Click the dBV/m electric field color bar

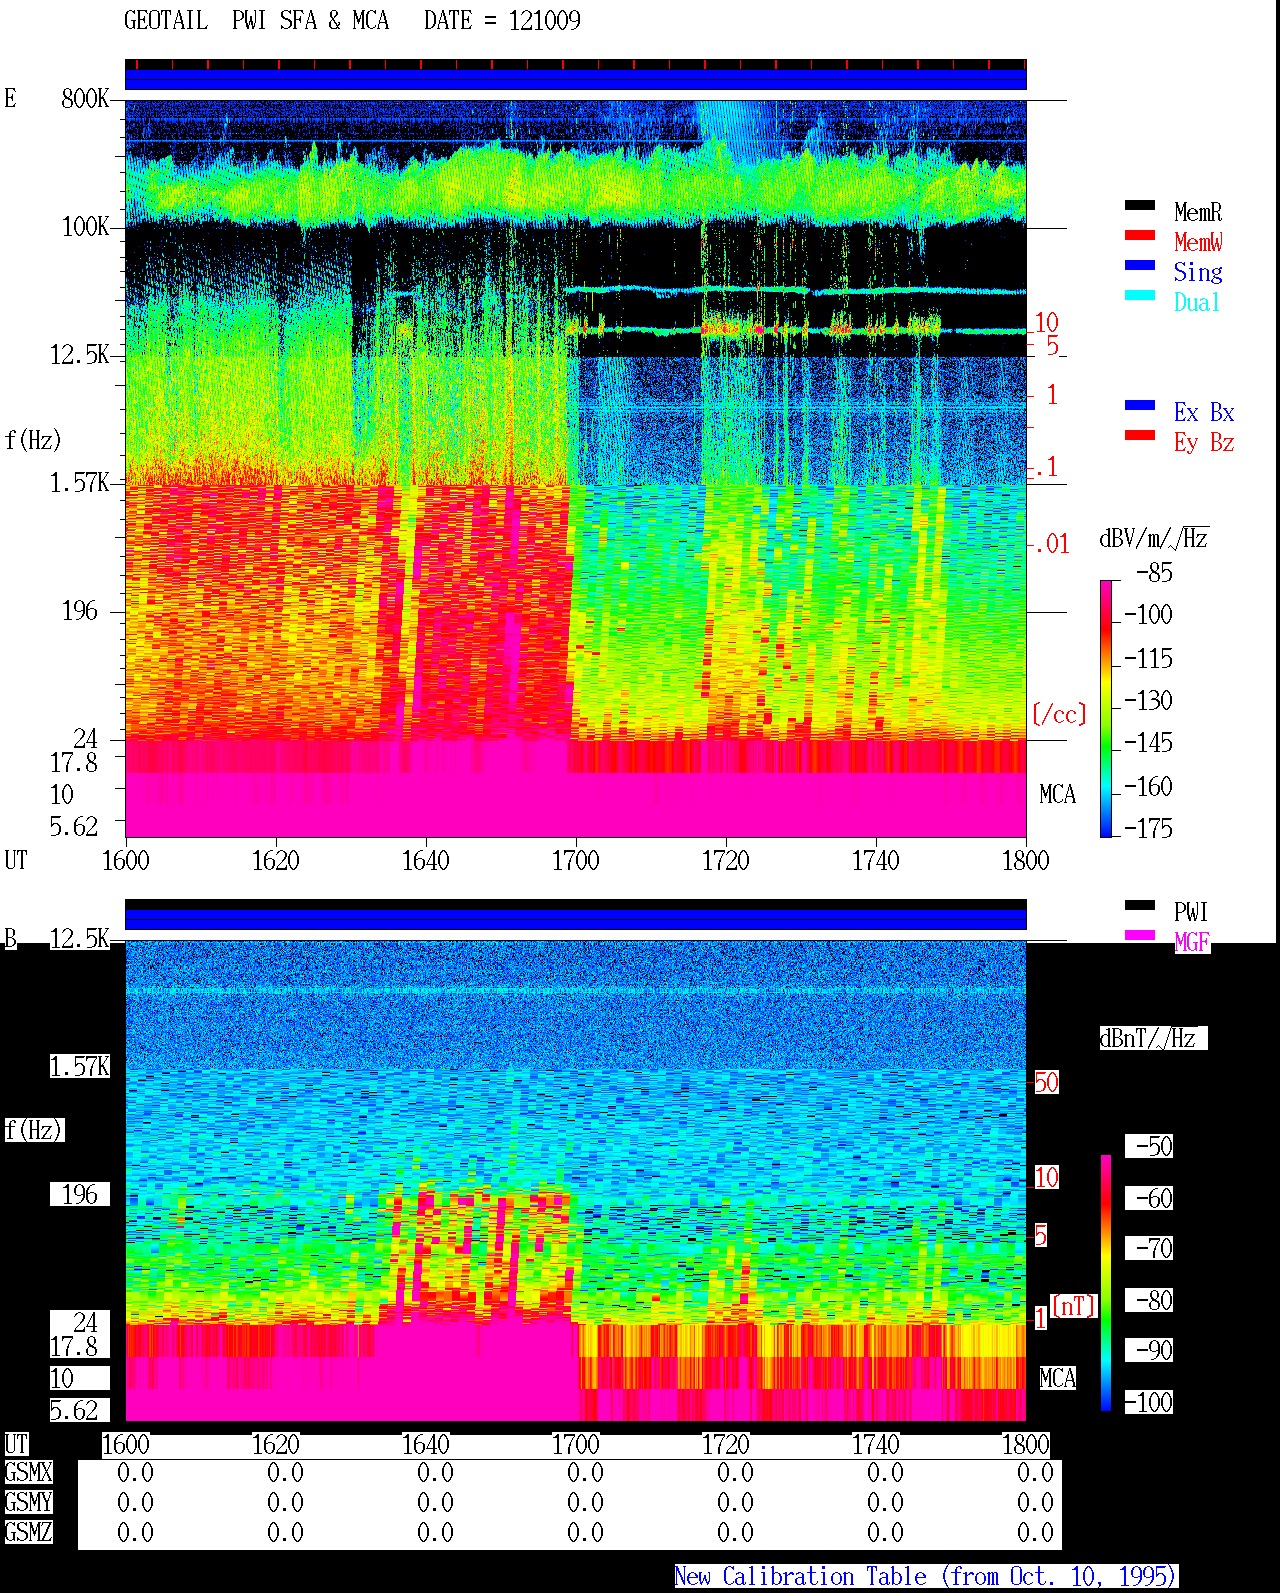tap(1106, 708)
